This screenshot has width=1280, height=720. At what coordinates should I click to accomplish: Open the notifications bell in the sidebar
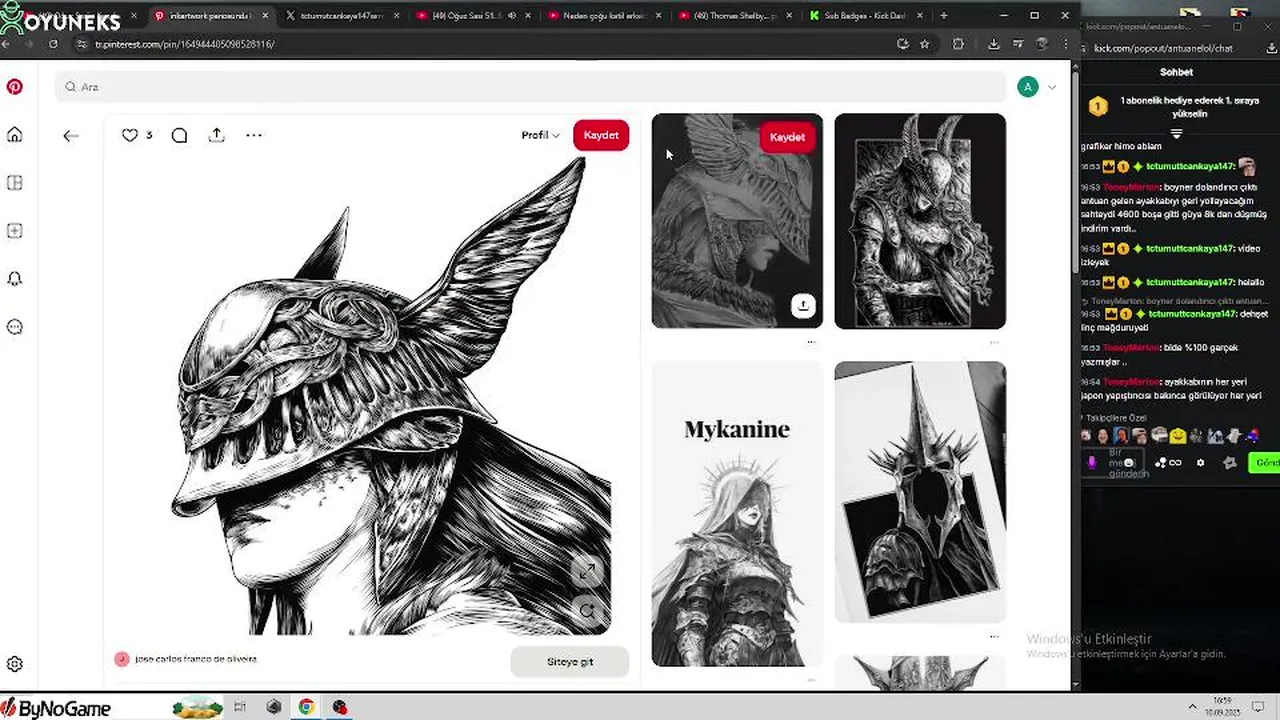(15, 279)
